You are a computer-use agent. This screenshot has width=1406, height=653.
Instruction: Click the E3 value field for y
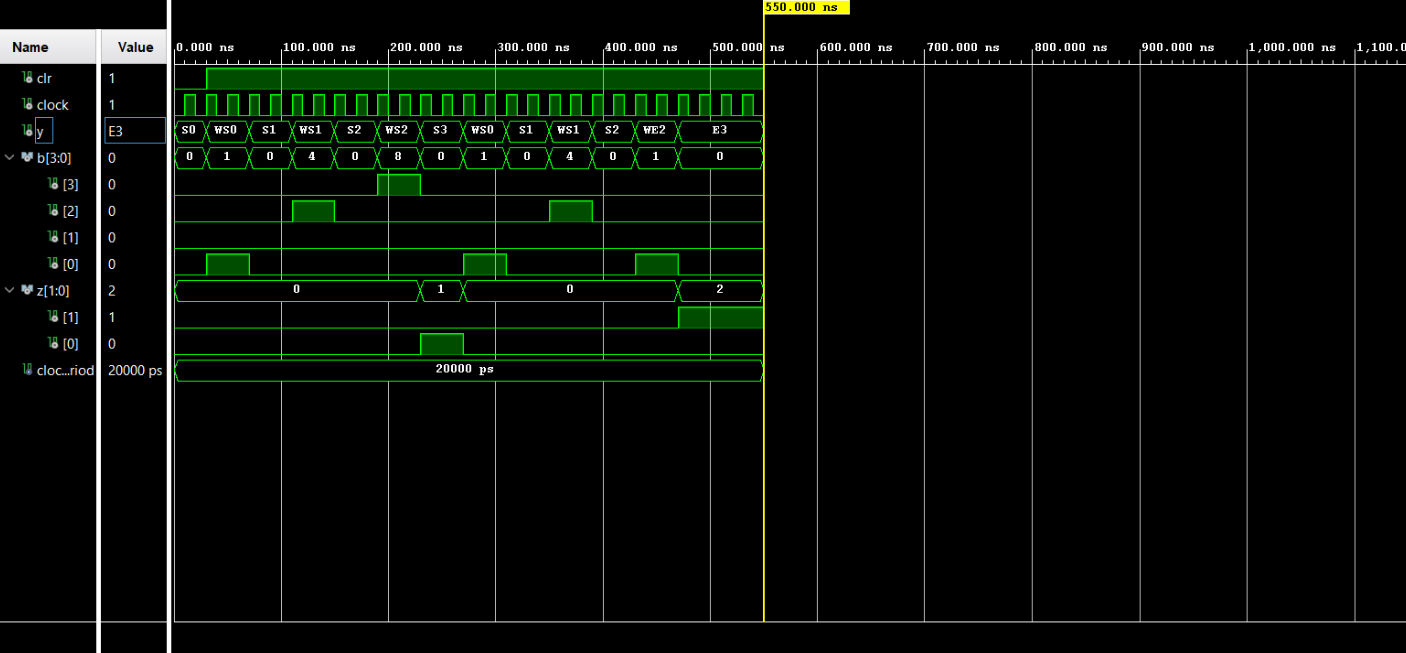(135, 131)
